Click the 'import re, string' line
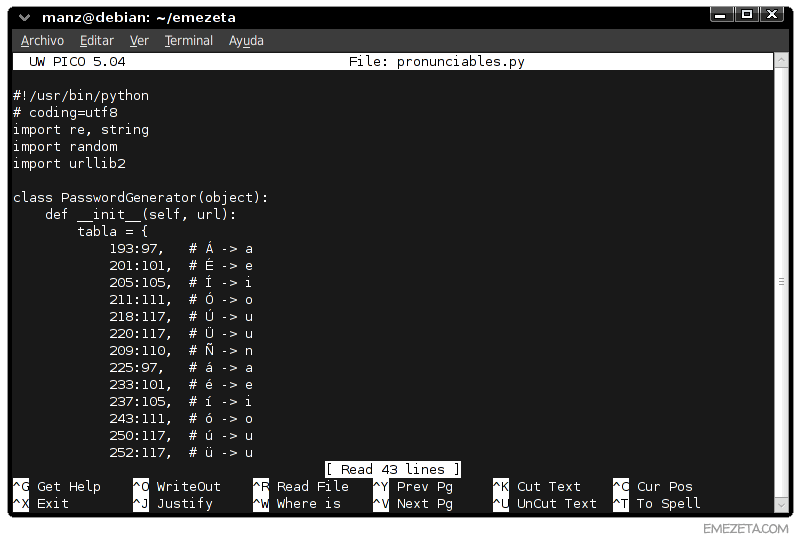The image size is (800, 541). click(81, 130)
